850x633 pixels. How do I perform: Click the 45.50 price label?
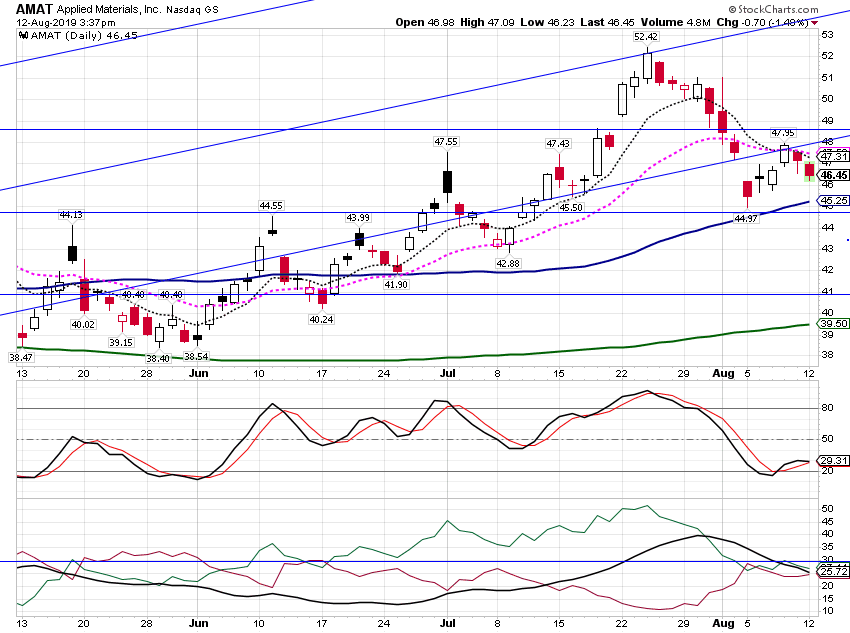[x=571, y=208]
